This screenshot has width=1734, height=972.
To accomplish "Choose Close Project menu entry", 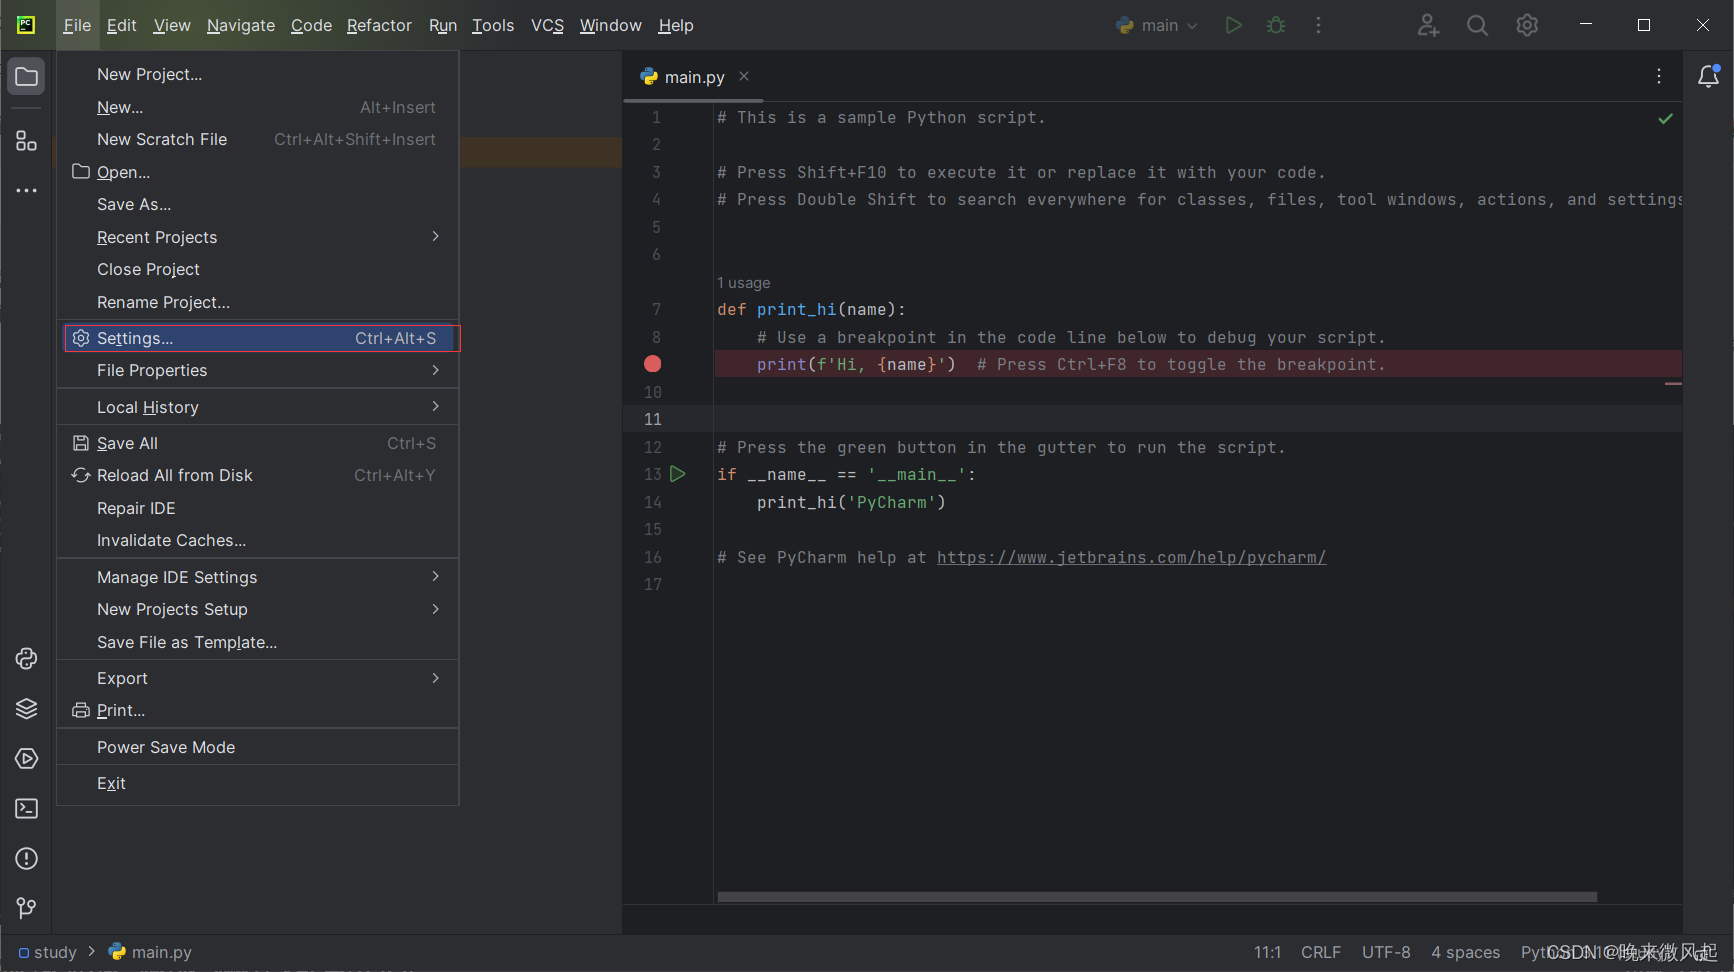I will coord(258,269).
